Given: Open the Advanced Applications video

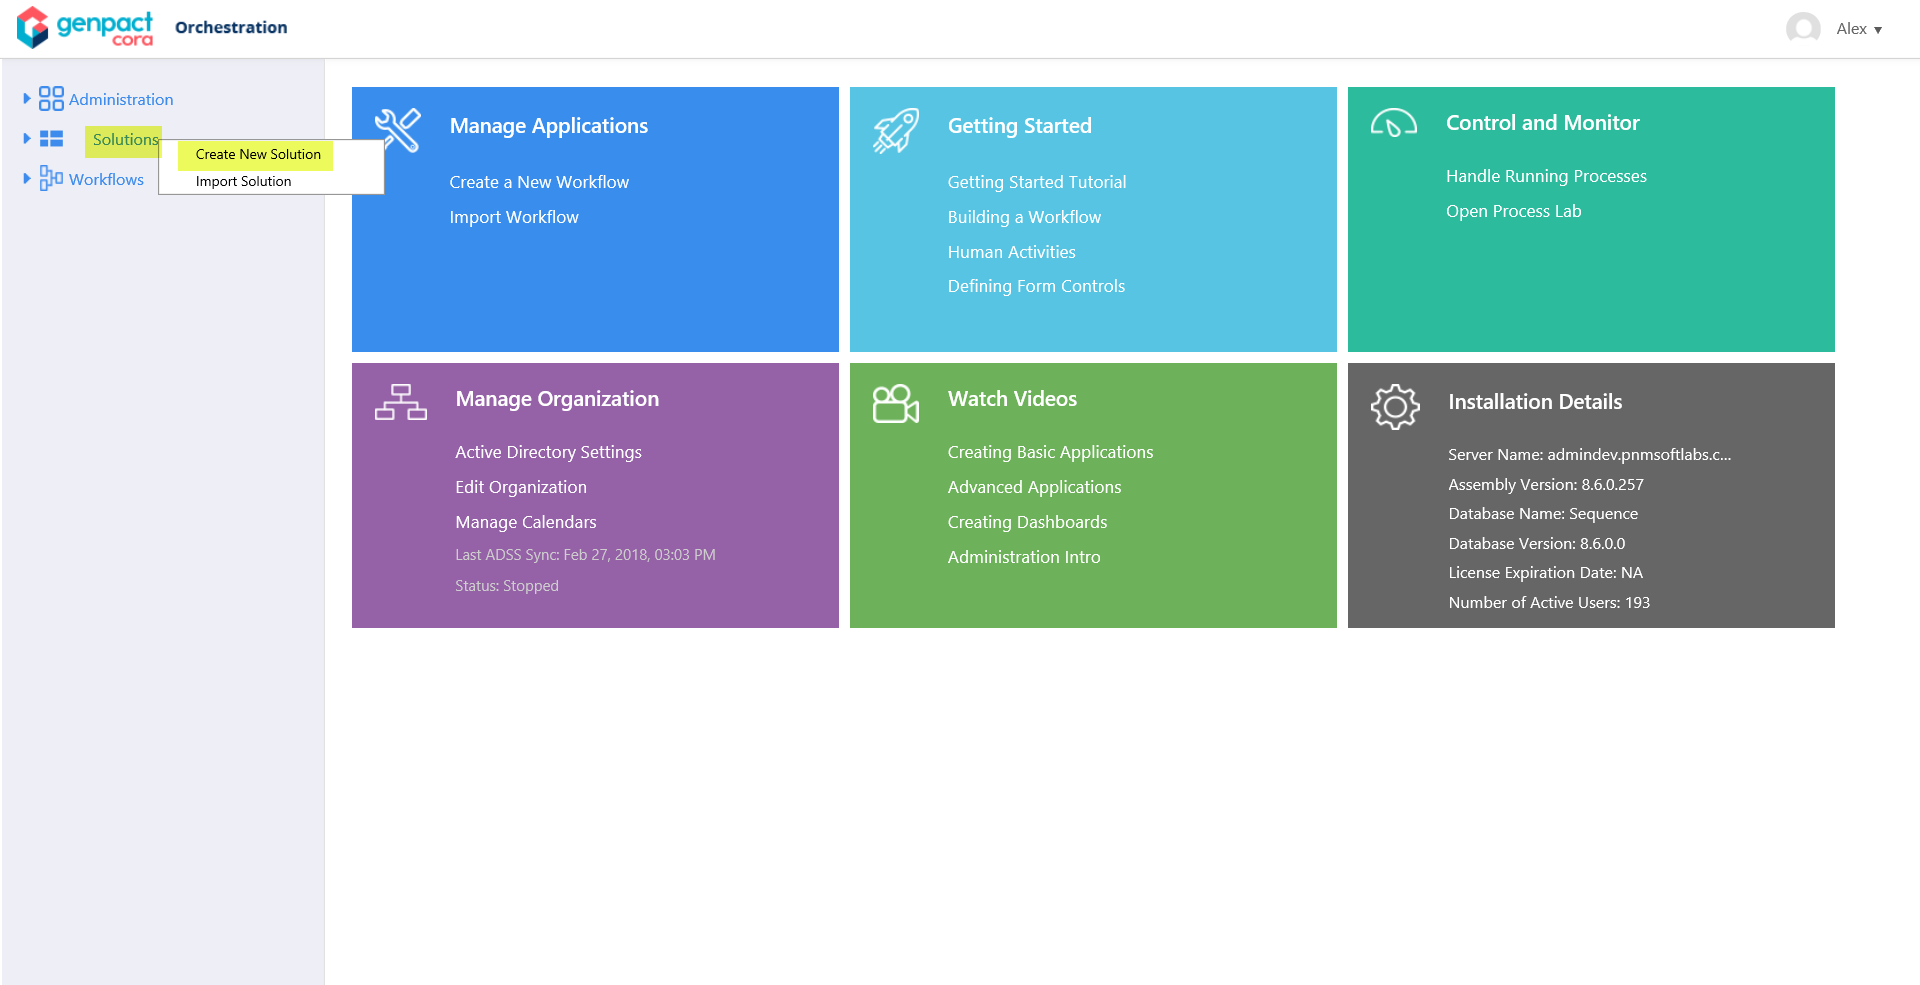Looking at the screenshot, I should [x=1034, y=487].
